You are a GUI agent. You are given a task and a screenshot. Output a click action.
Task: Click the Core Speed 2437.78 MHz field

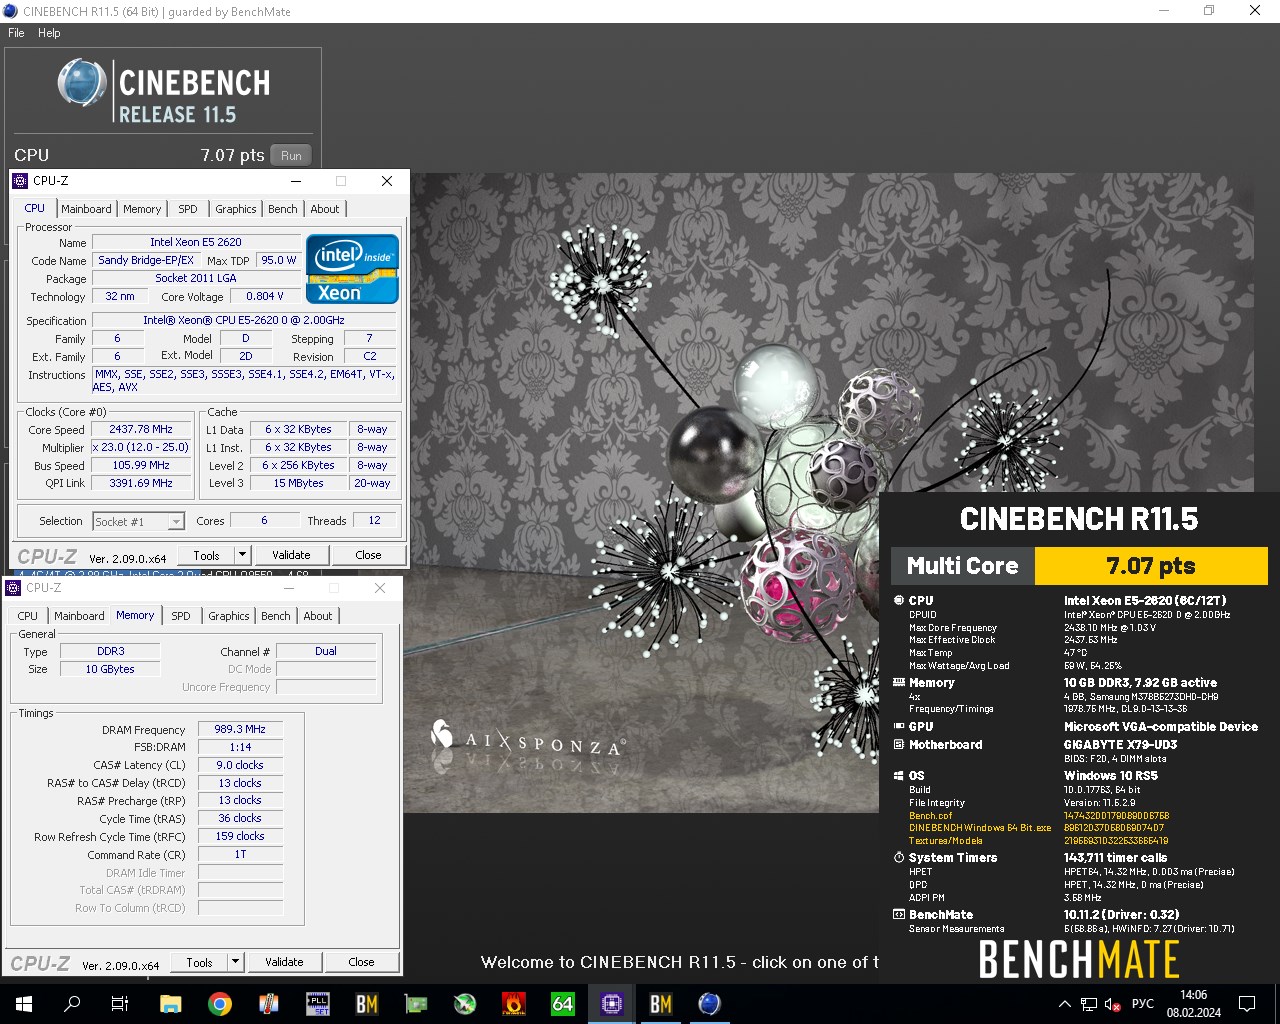(x=141, y=429)
